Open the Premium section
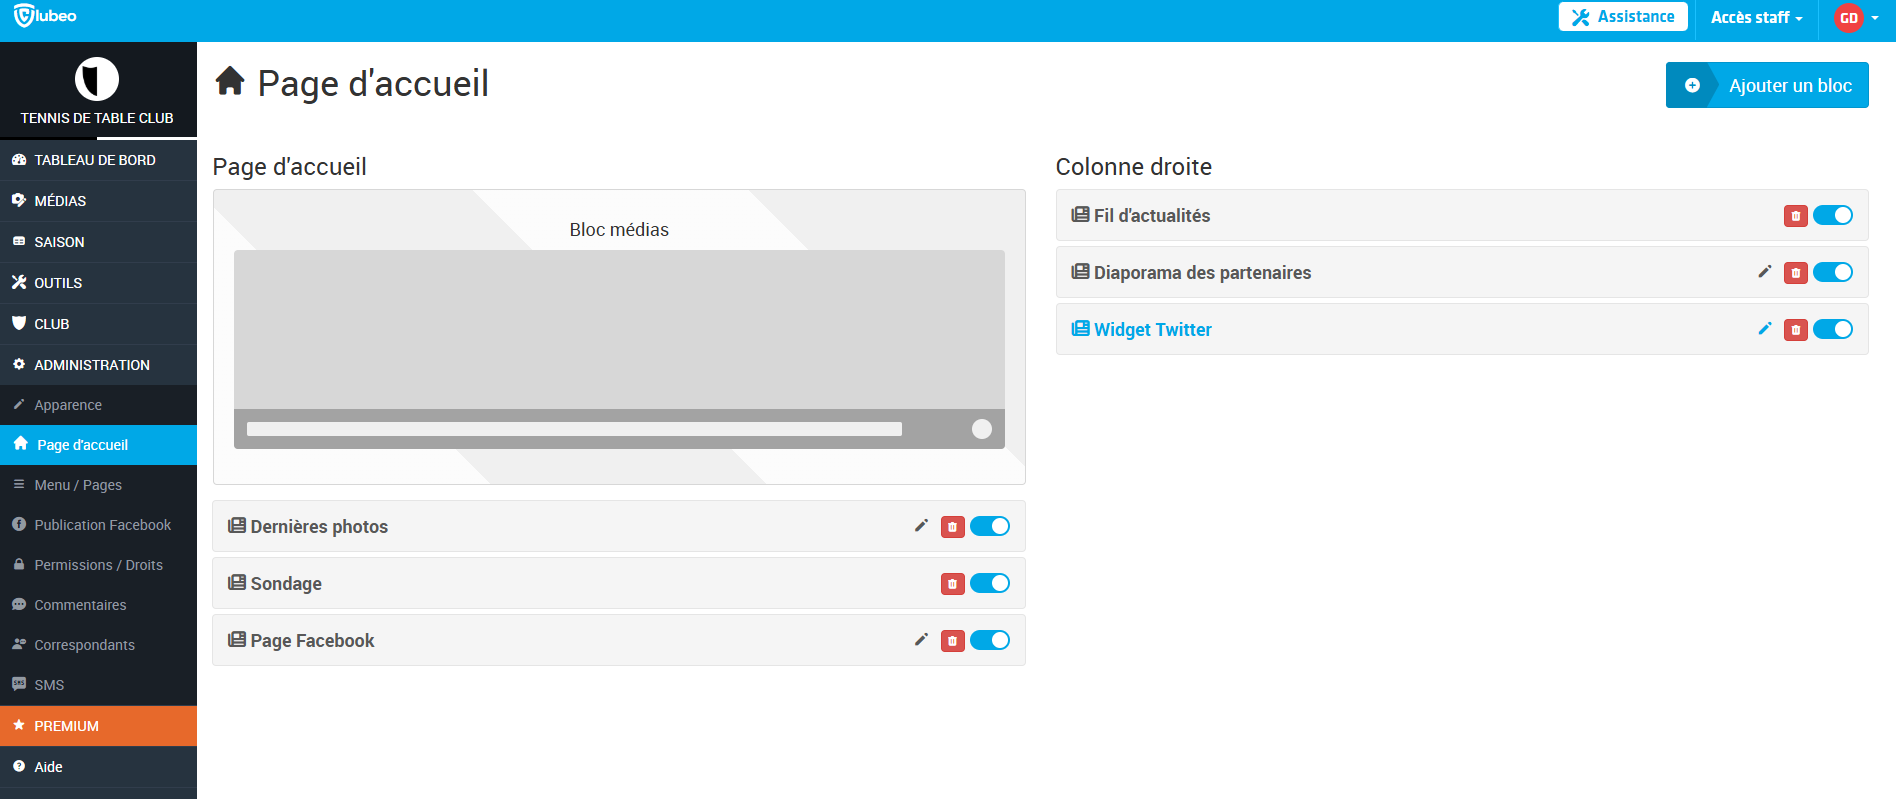Screen dimensions: 1896x799 98,726
